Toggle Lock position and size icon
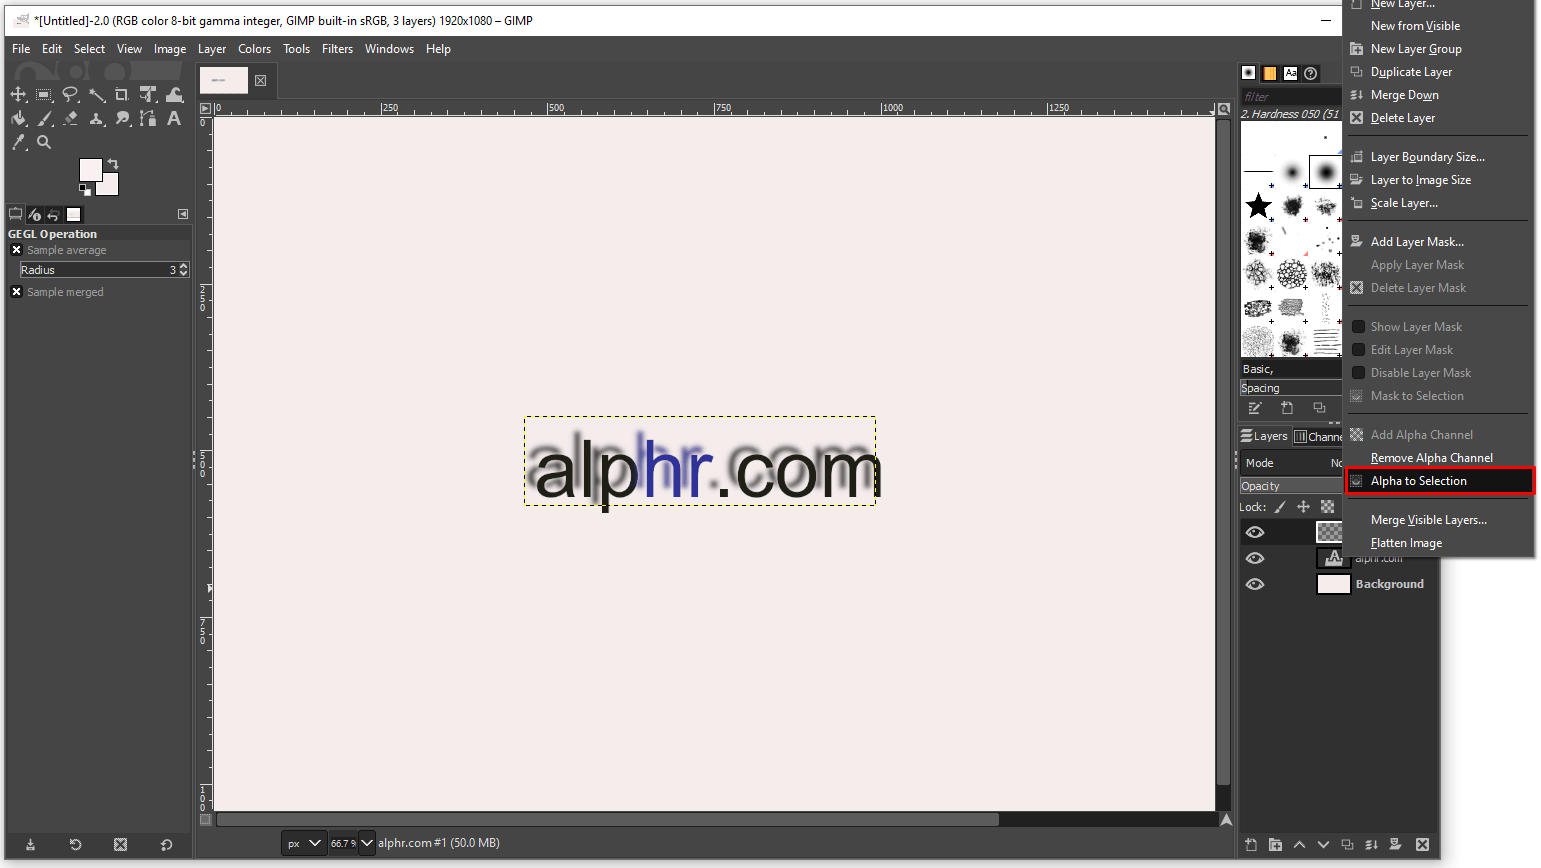 1303,507
